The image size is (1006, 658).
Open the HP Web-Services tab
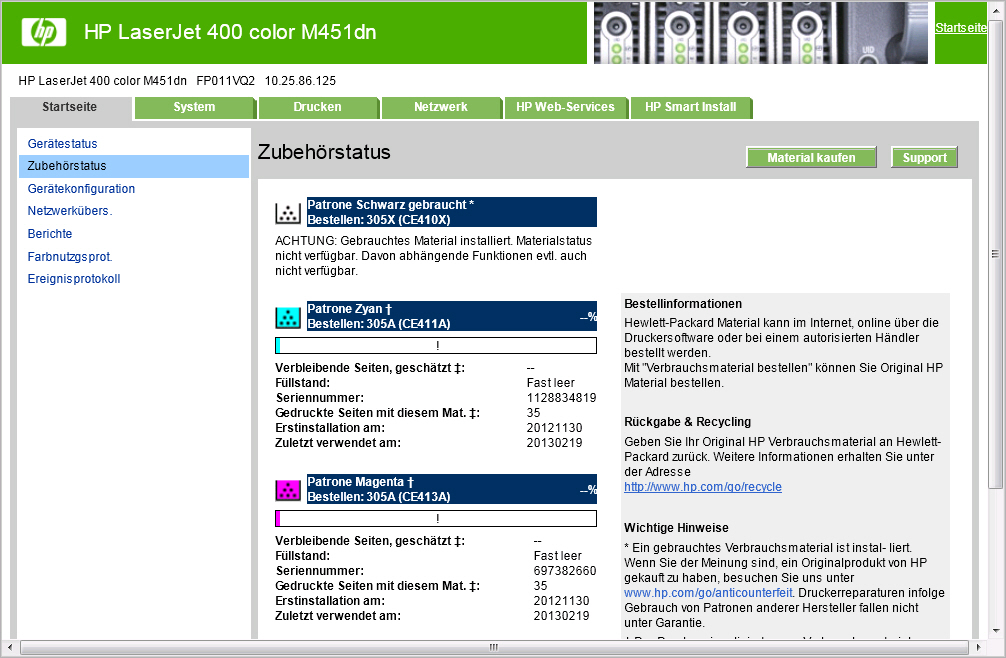(565, 107)
